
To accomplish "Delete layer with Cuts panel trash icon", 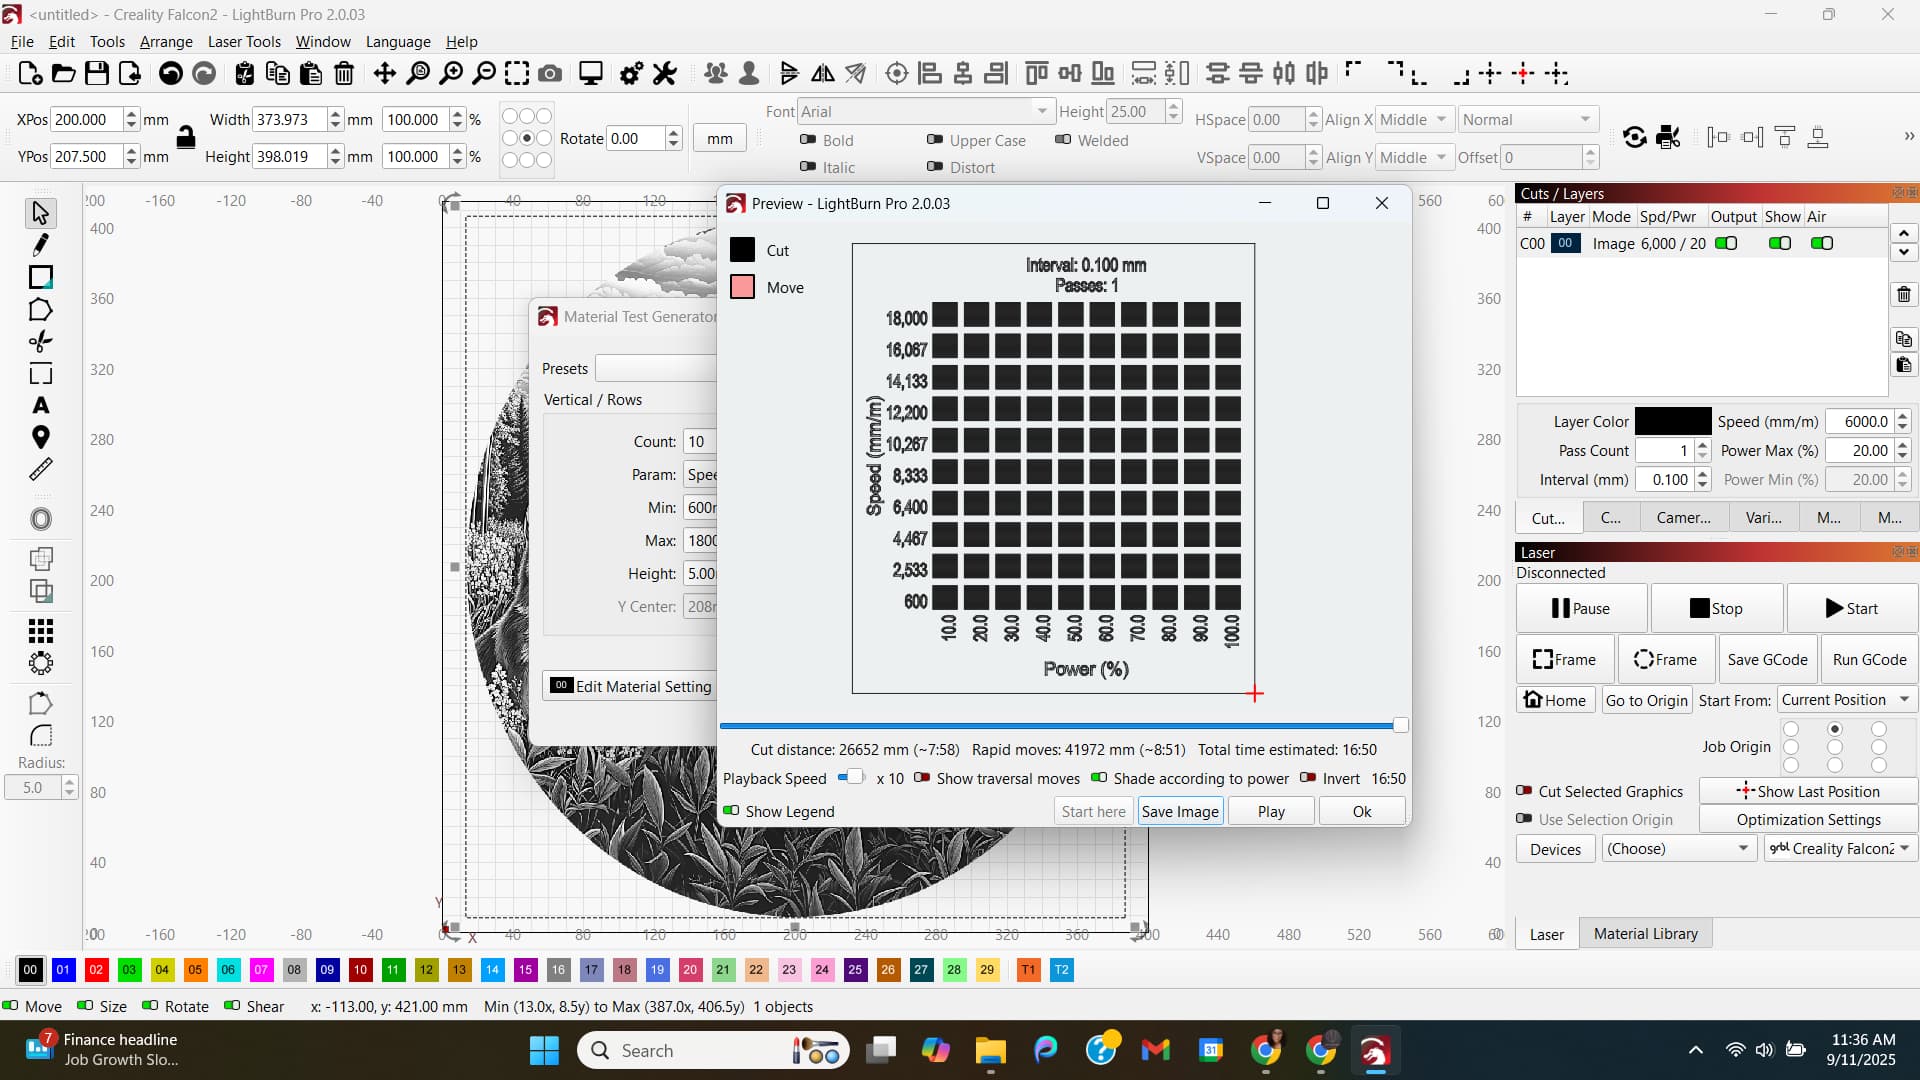I will pyautogui.click(x=1903, y=294).
